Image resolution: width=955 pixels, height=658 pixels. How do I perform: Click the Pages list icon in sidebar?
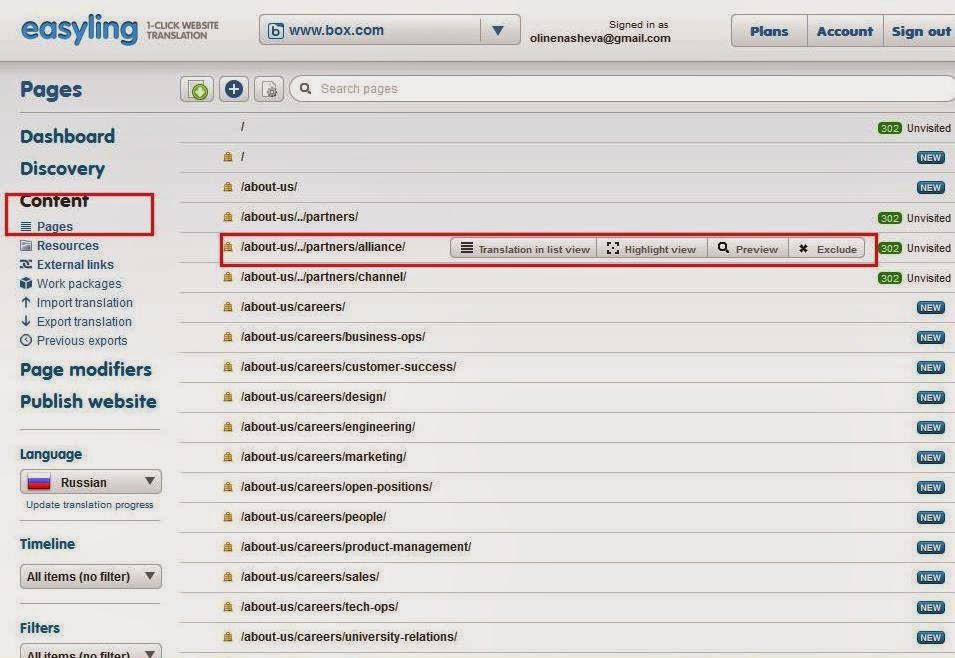coord(26,227)
